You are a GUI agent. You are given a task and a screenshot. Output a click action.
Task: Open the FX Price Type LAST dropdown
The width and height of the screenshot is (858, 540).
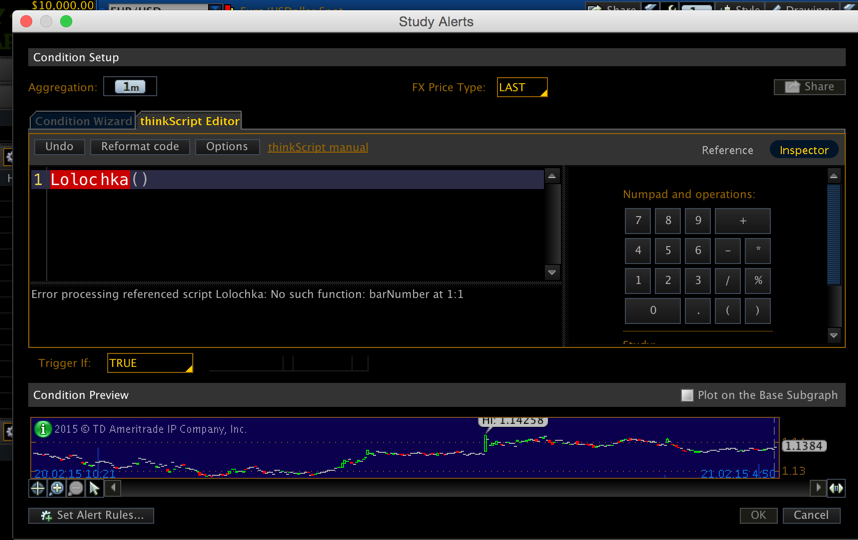522,87
